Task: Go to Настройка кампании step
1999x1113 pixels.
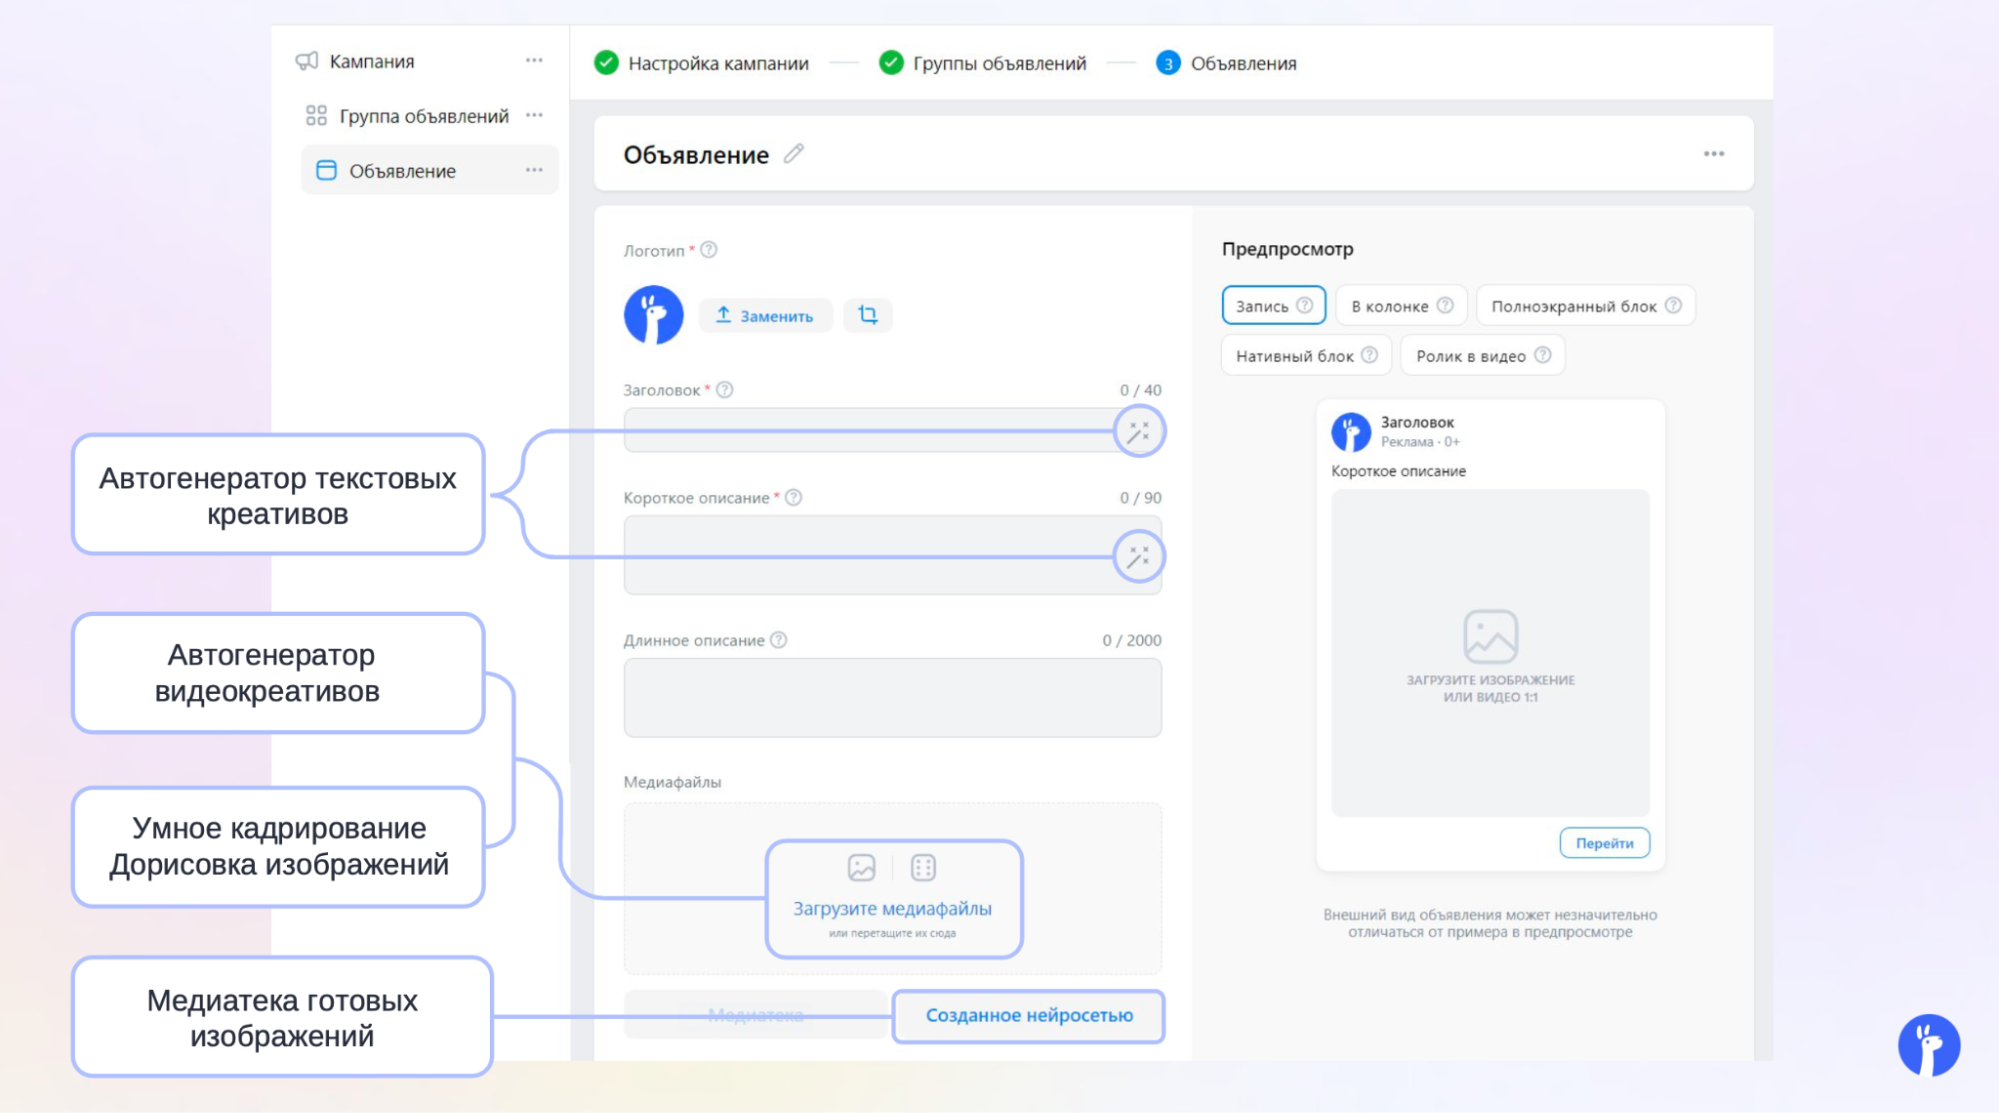Action: pyautogui.click(x=702, y=63)
